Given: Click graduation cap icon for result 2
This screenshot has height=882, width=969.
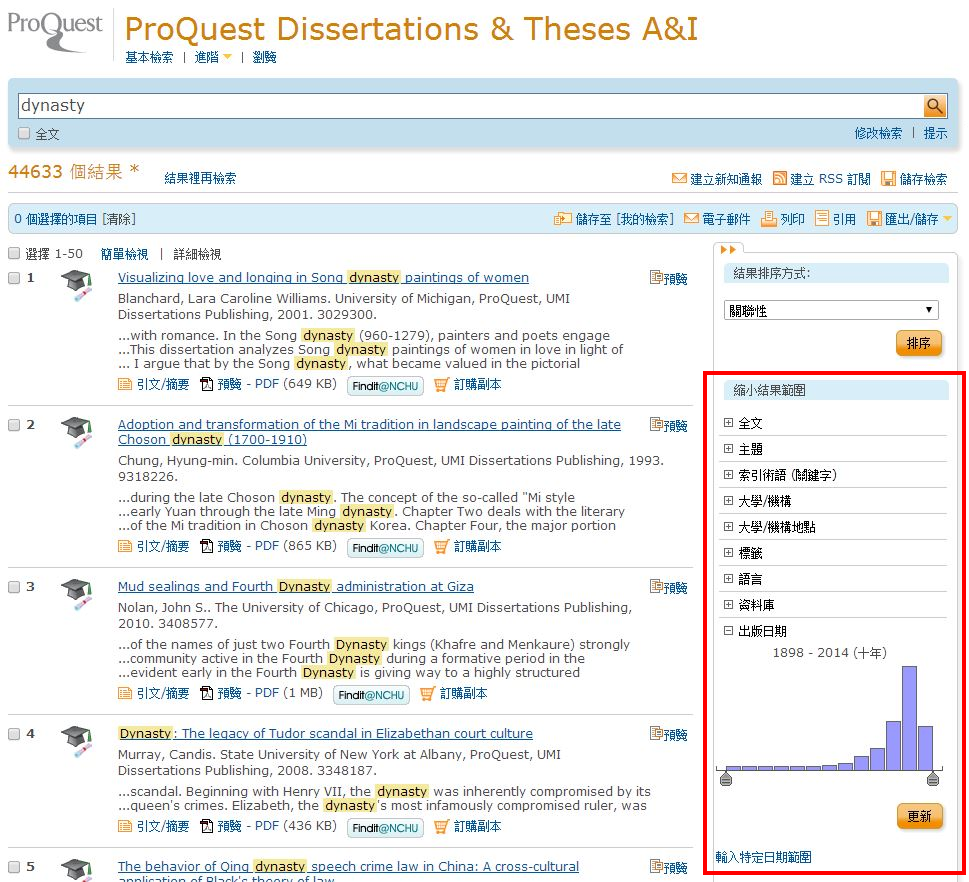Looking at the screenshot, I should pos(77,433).
